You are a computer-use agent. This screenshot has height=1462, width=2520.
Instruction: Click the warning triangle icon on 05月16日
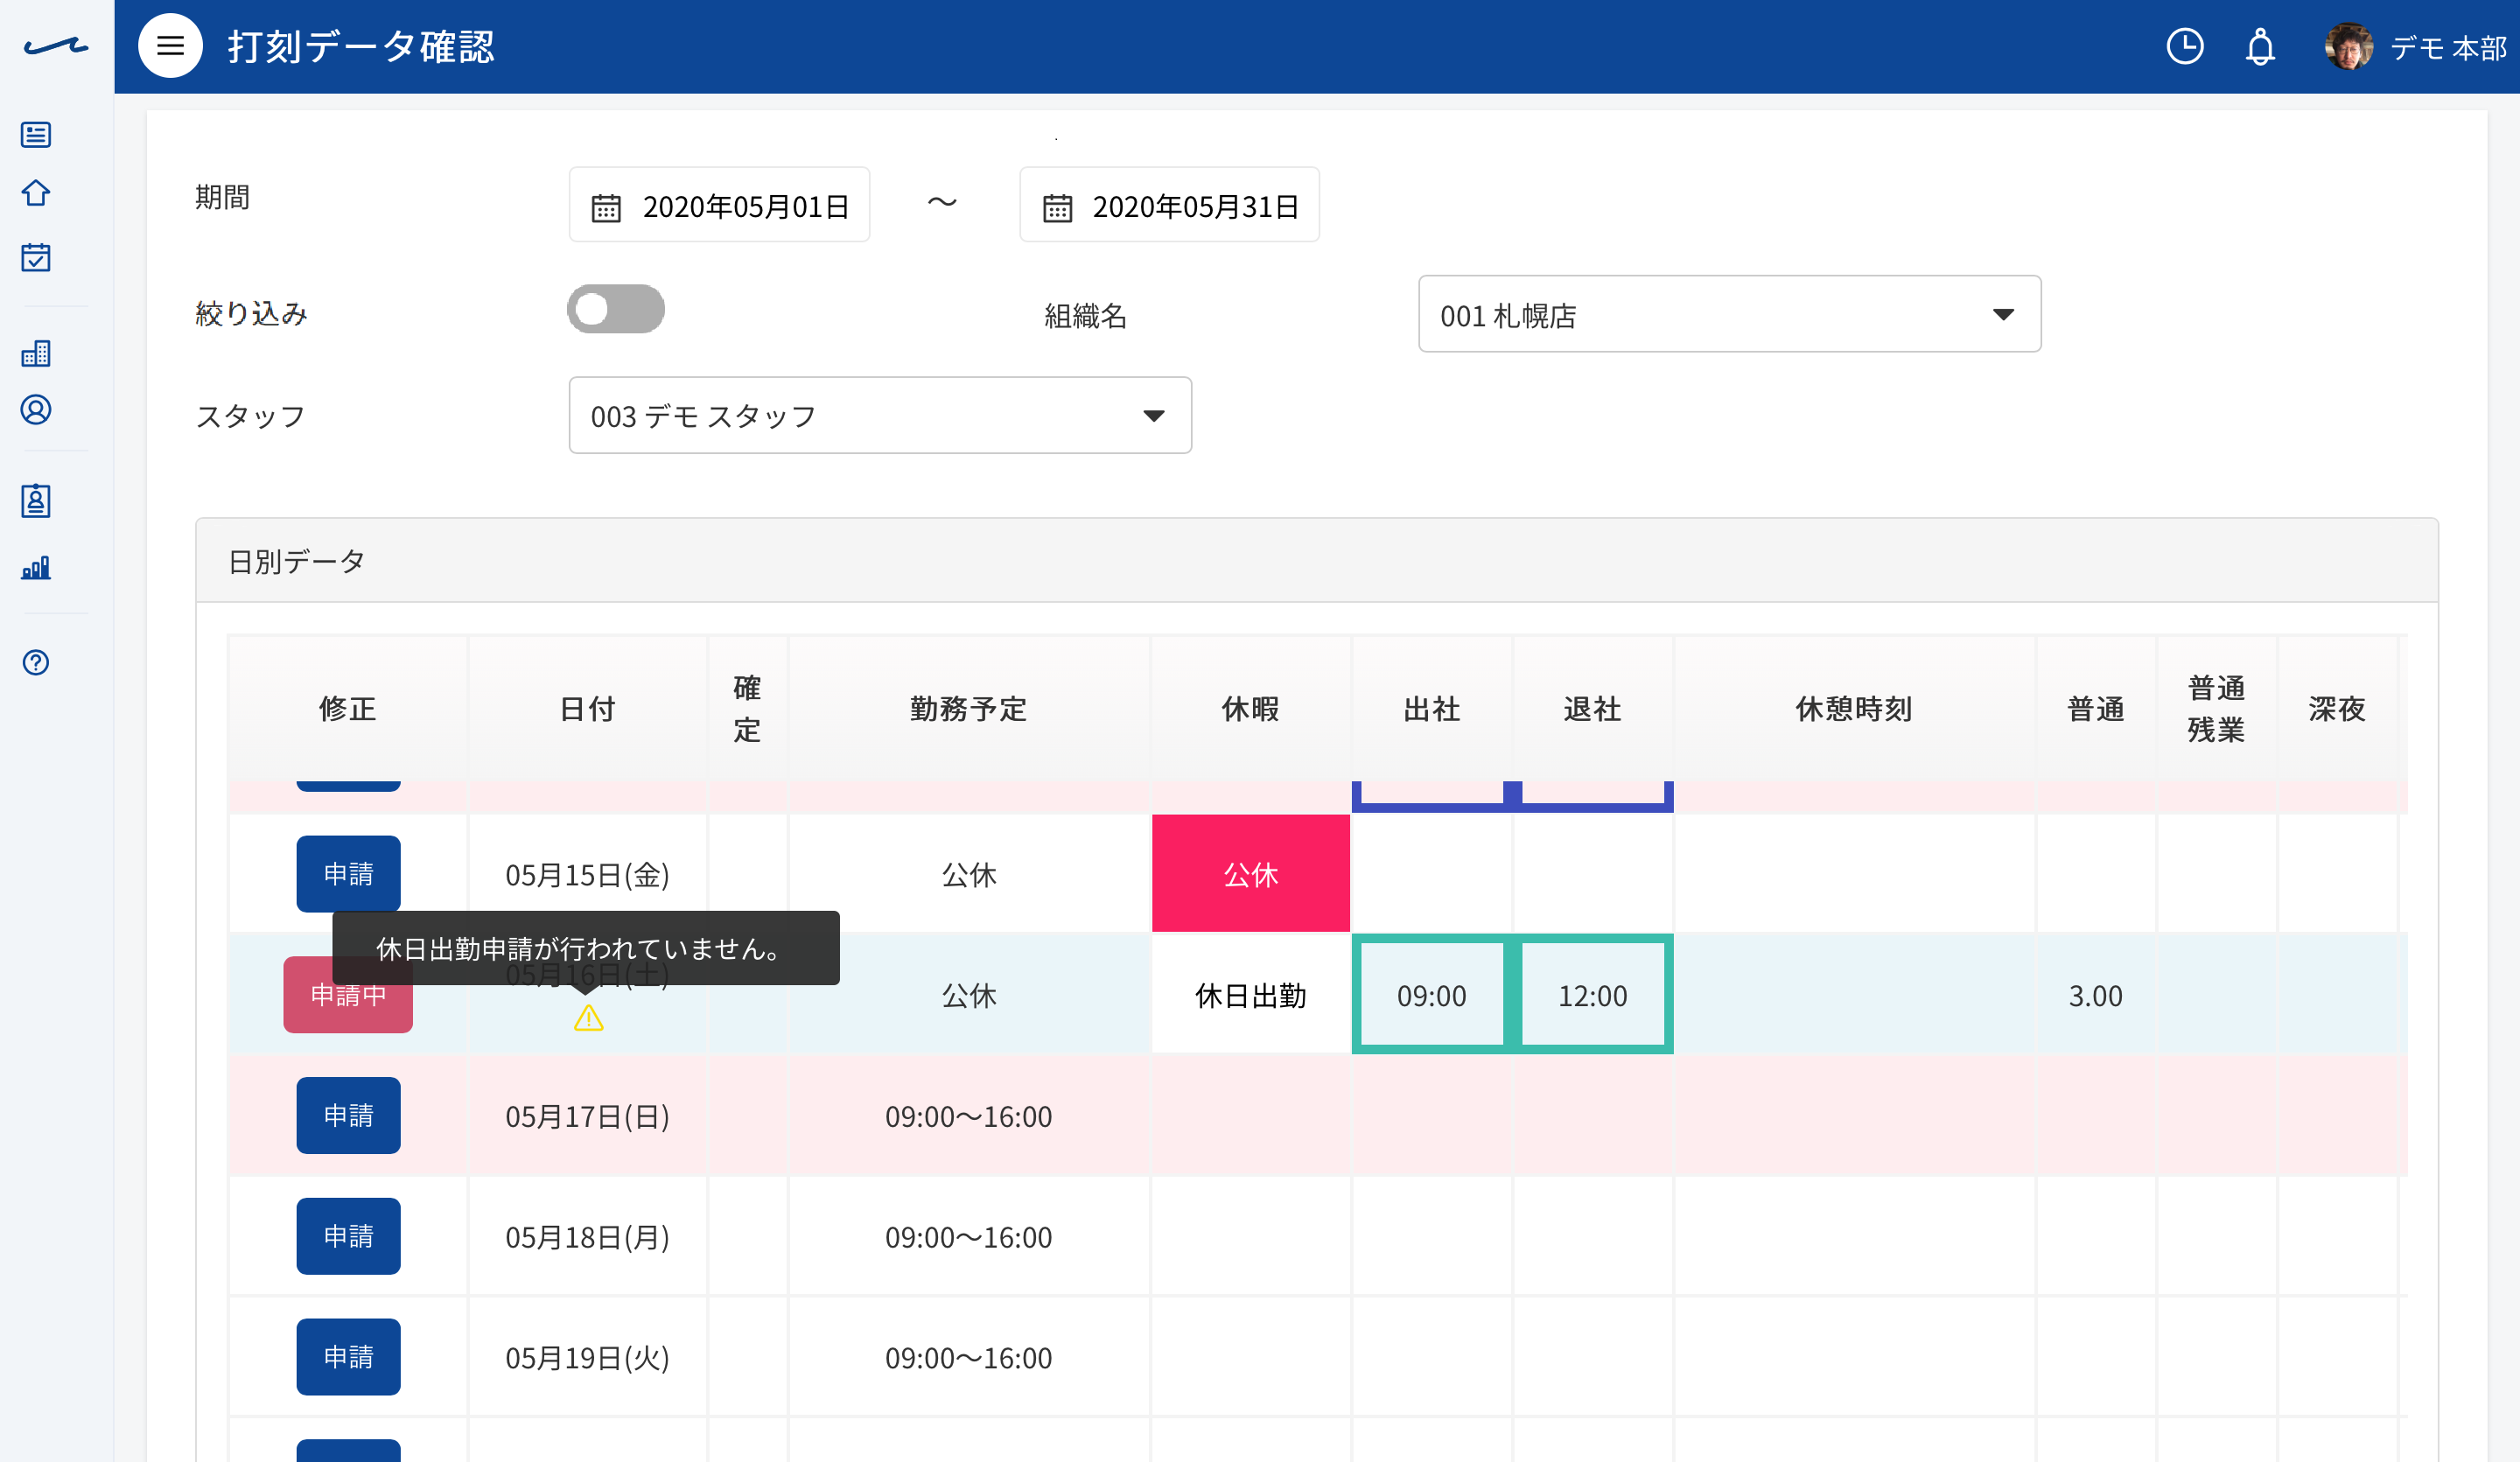coord(588,1018)
